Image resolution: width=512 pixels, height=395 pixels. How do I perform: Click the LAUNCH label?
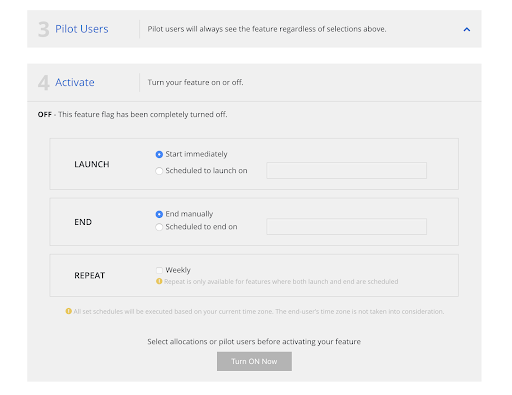(x=92, y=164)
